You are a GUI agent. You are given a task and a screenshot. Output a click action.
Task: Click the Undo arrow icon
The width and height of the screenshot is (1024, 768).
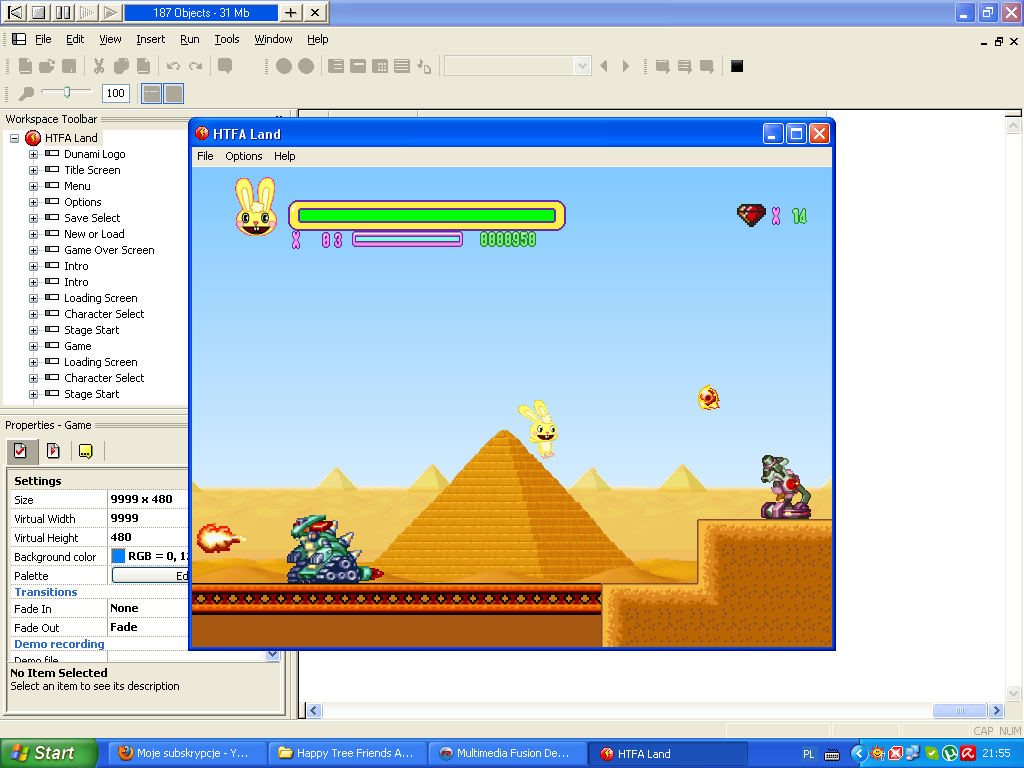pyautogui.click(x=173, y=66)
